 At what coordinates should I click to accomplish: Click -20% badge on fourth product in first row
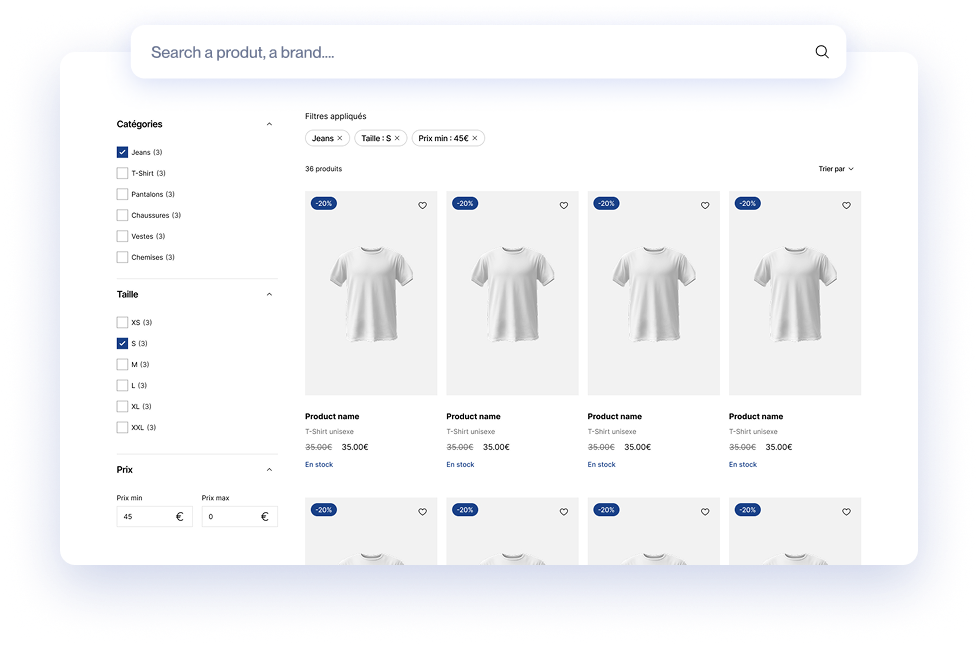pyautogui.click(x=748, y=203)
